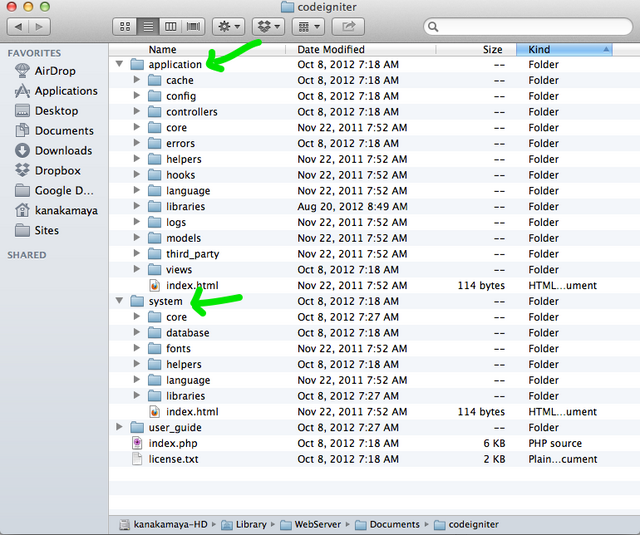640x535 pixels.
Task: Click the FAVORITES sidebar heading
Action: (x=34, y=53)
